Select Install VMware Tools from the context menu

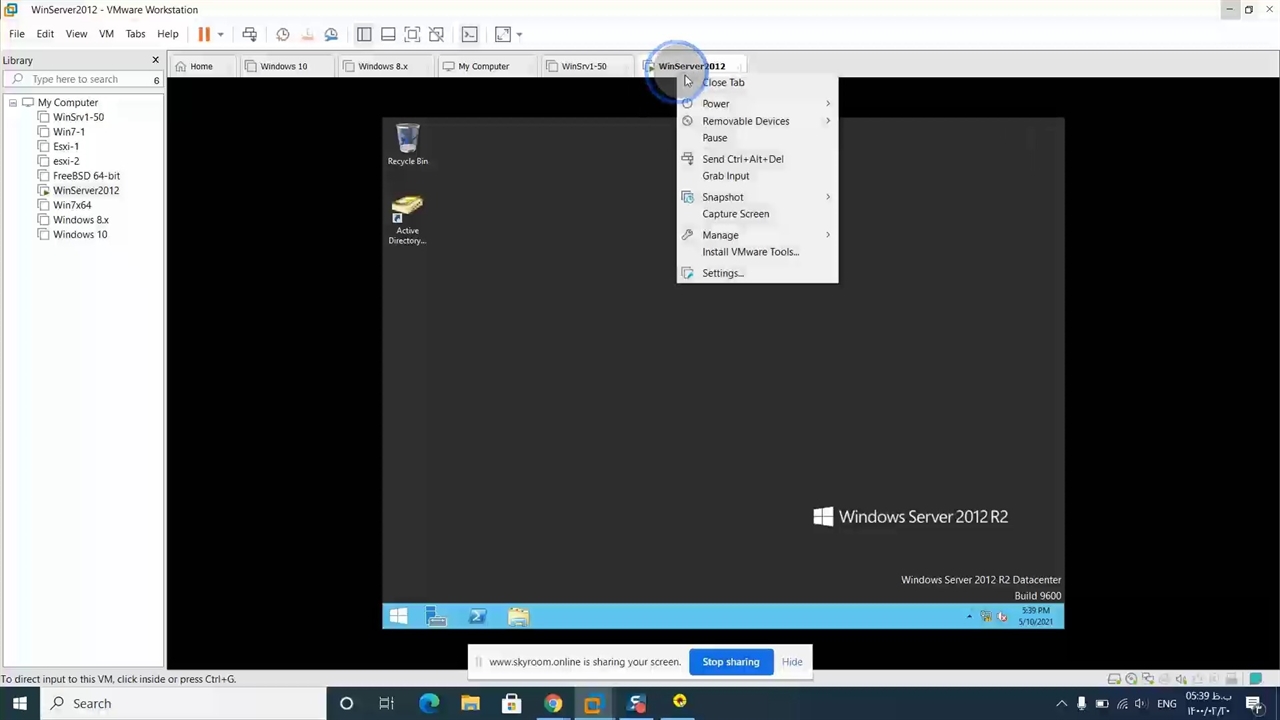click(x=750, y=252)
